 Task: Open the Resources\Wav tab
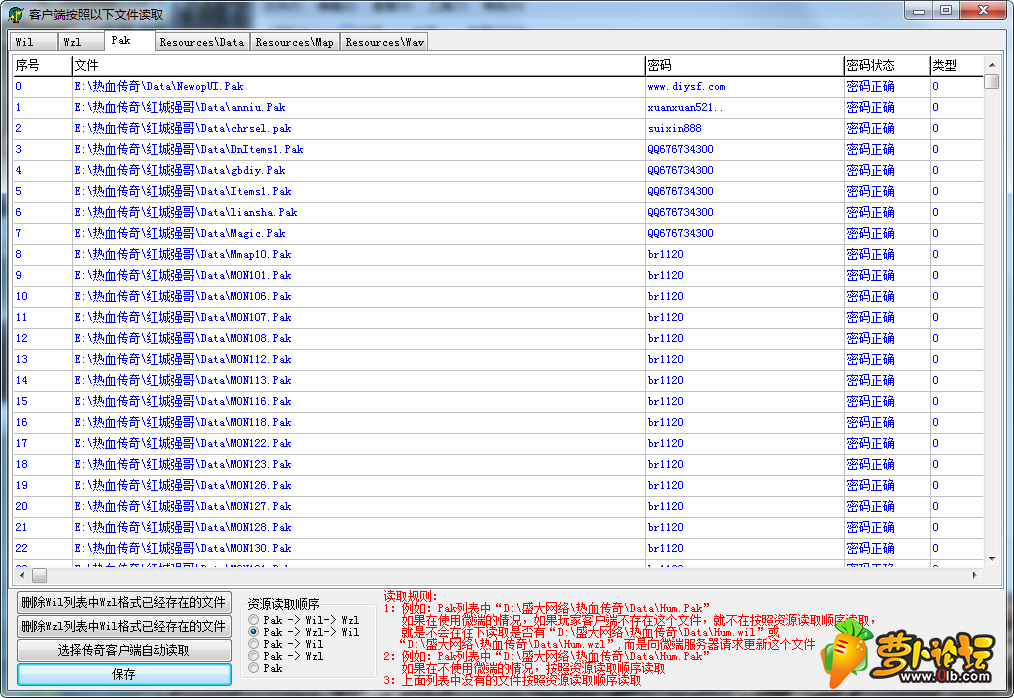coord(384,42)
